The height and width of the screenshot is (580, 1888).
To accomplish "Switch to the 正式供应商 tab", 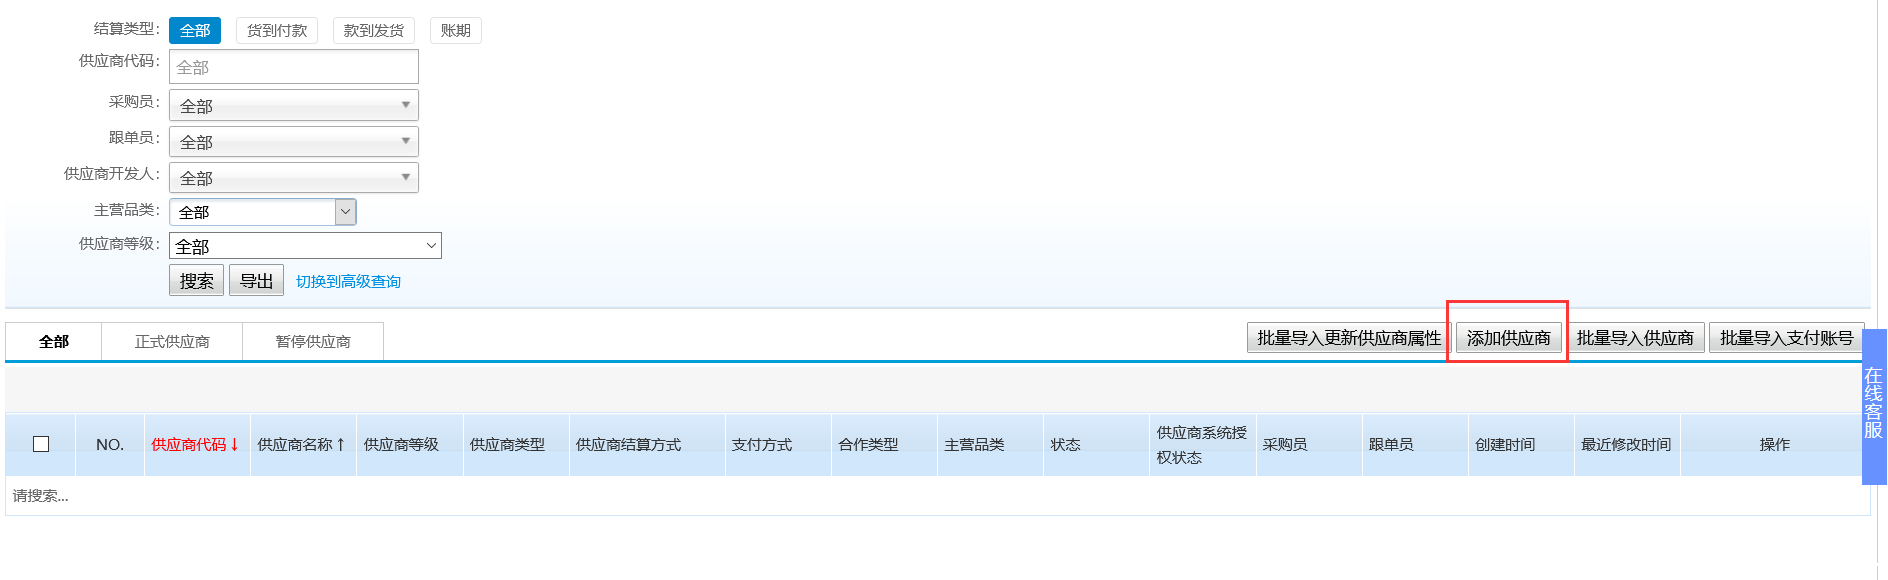I will (x=172, y=342).
